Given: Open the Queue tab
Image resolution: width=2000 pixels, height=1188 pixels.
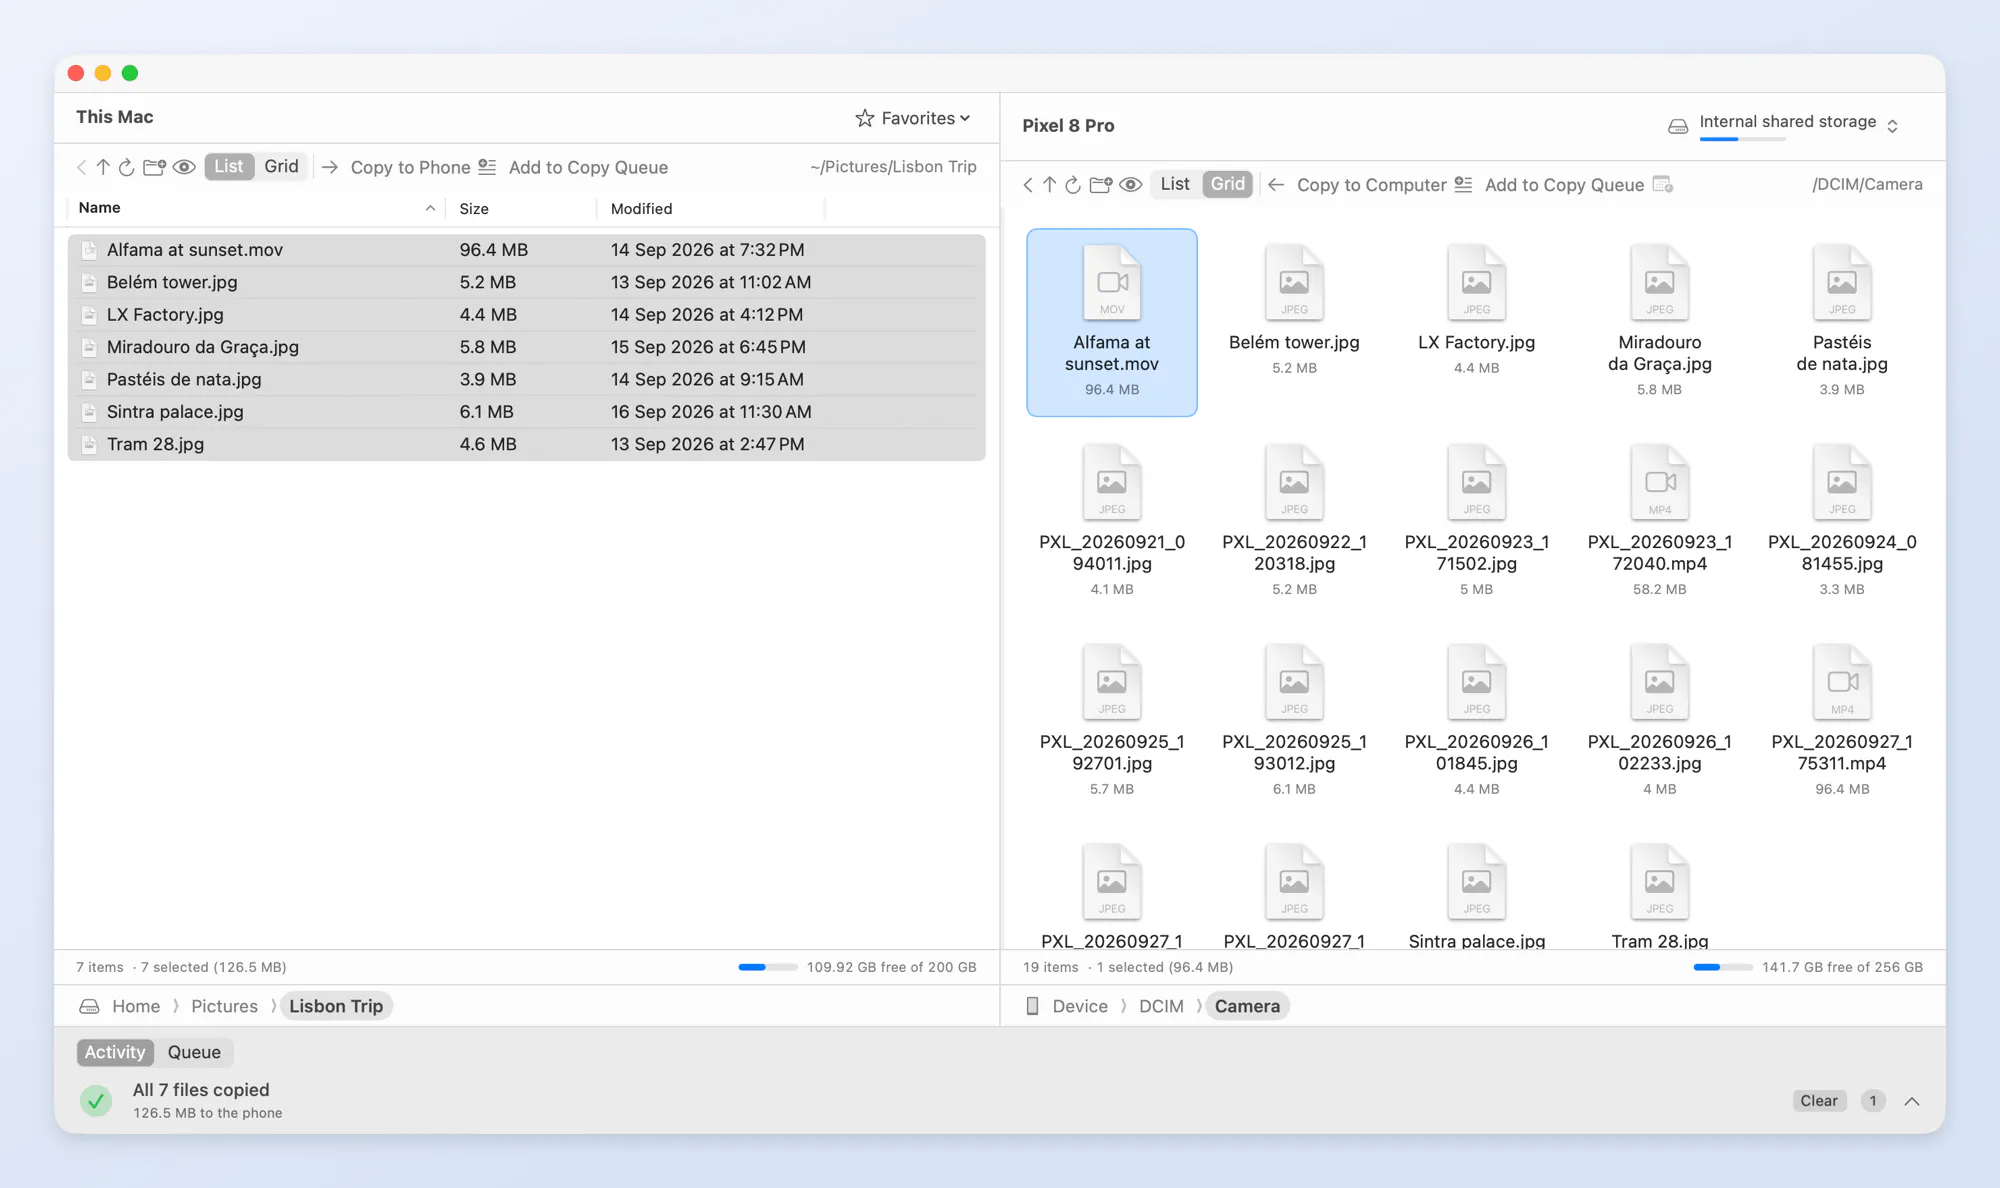Looking at the screenshot, I should point(194,1052).
